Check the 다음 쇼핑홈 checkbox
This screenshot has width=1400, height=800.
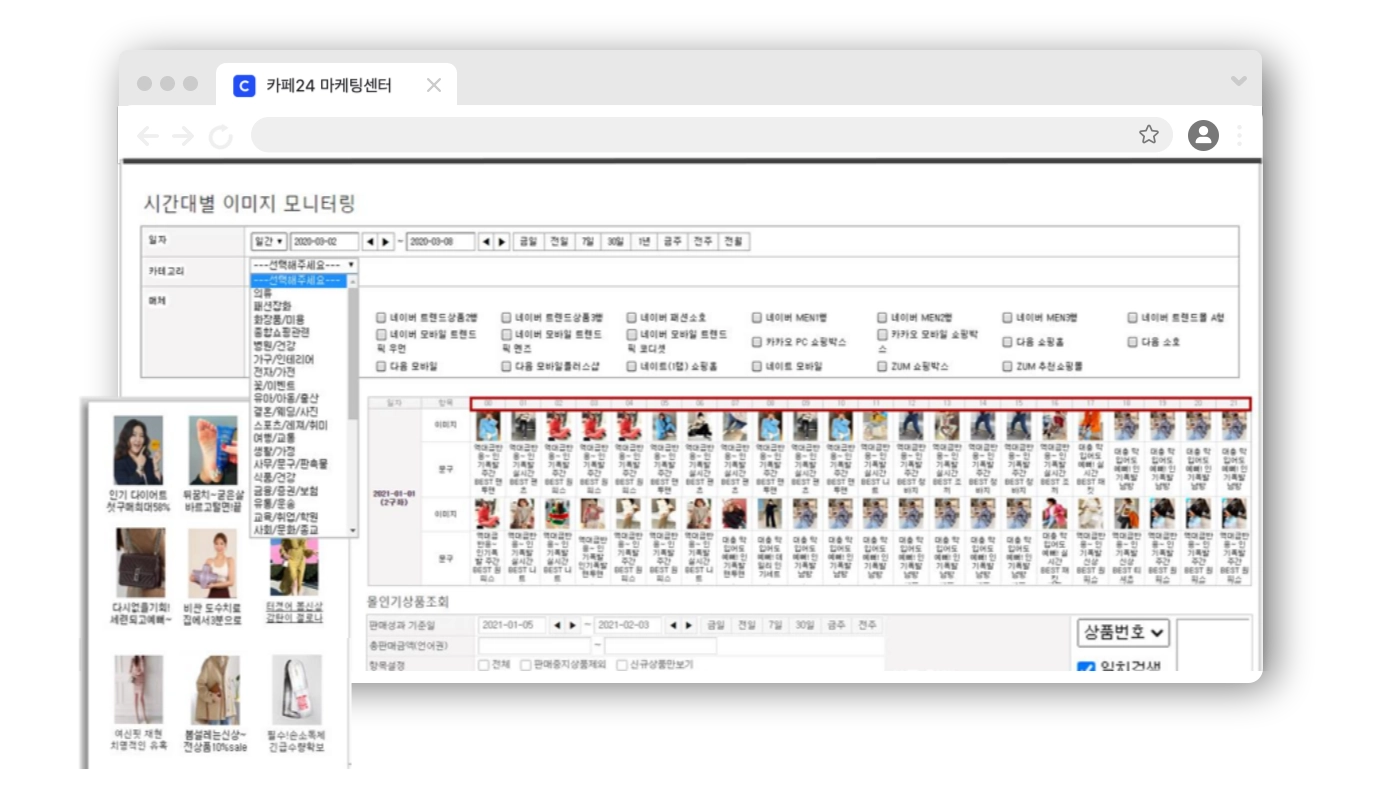[1007, 342]
